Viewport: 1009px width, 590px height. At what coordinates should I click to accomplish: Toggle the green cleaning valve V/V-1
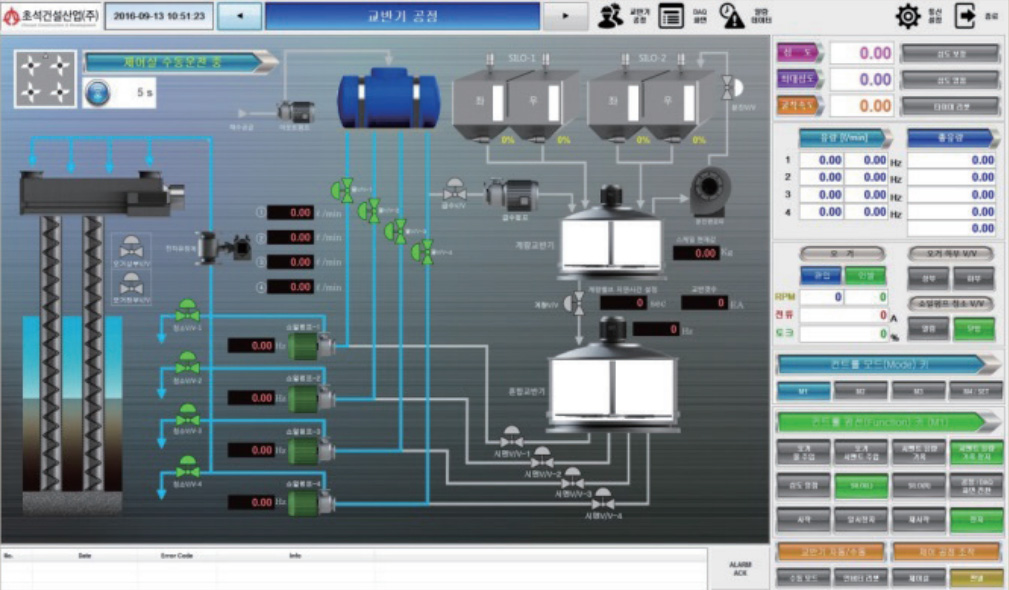[186, 311]
